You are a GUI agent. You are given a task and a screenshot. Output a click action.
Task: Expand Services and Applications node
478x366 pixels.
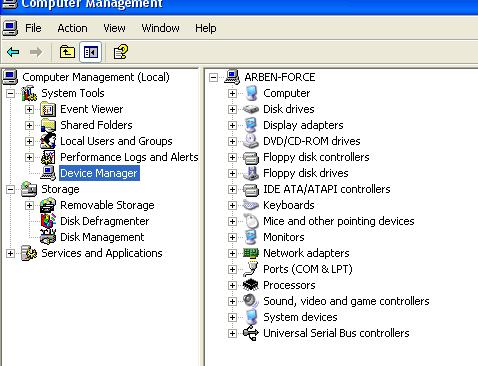pos(10,253)
